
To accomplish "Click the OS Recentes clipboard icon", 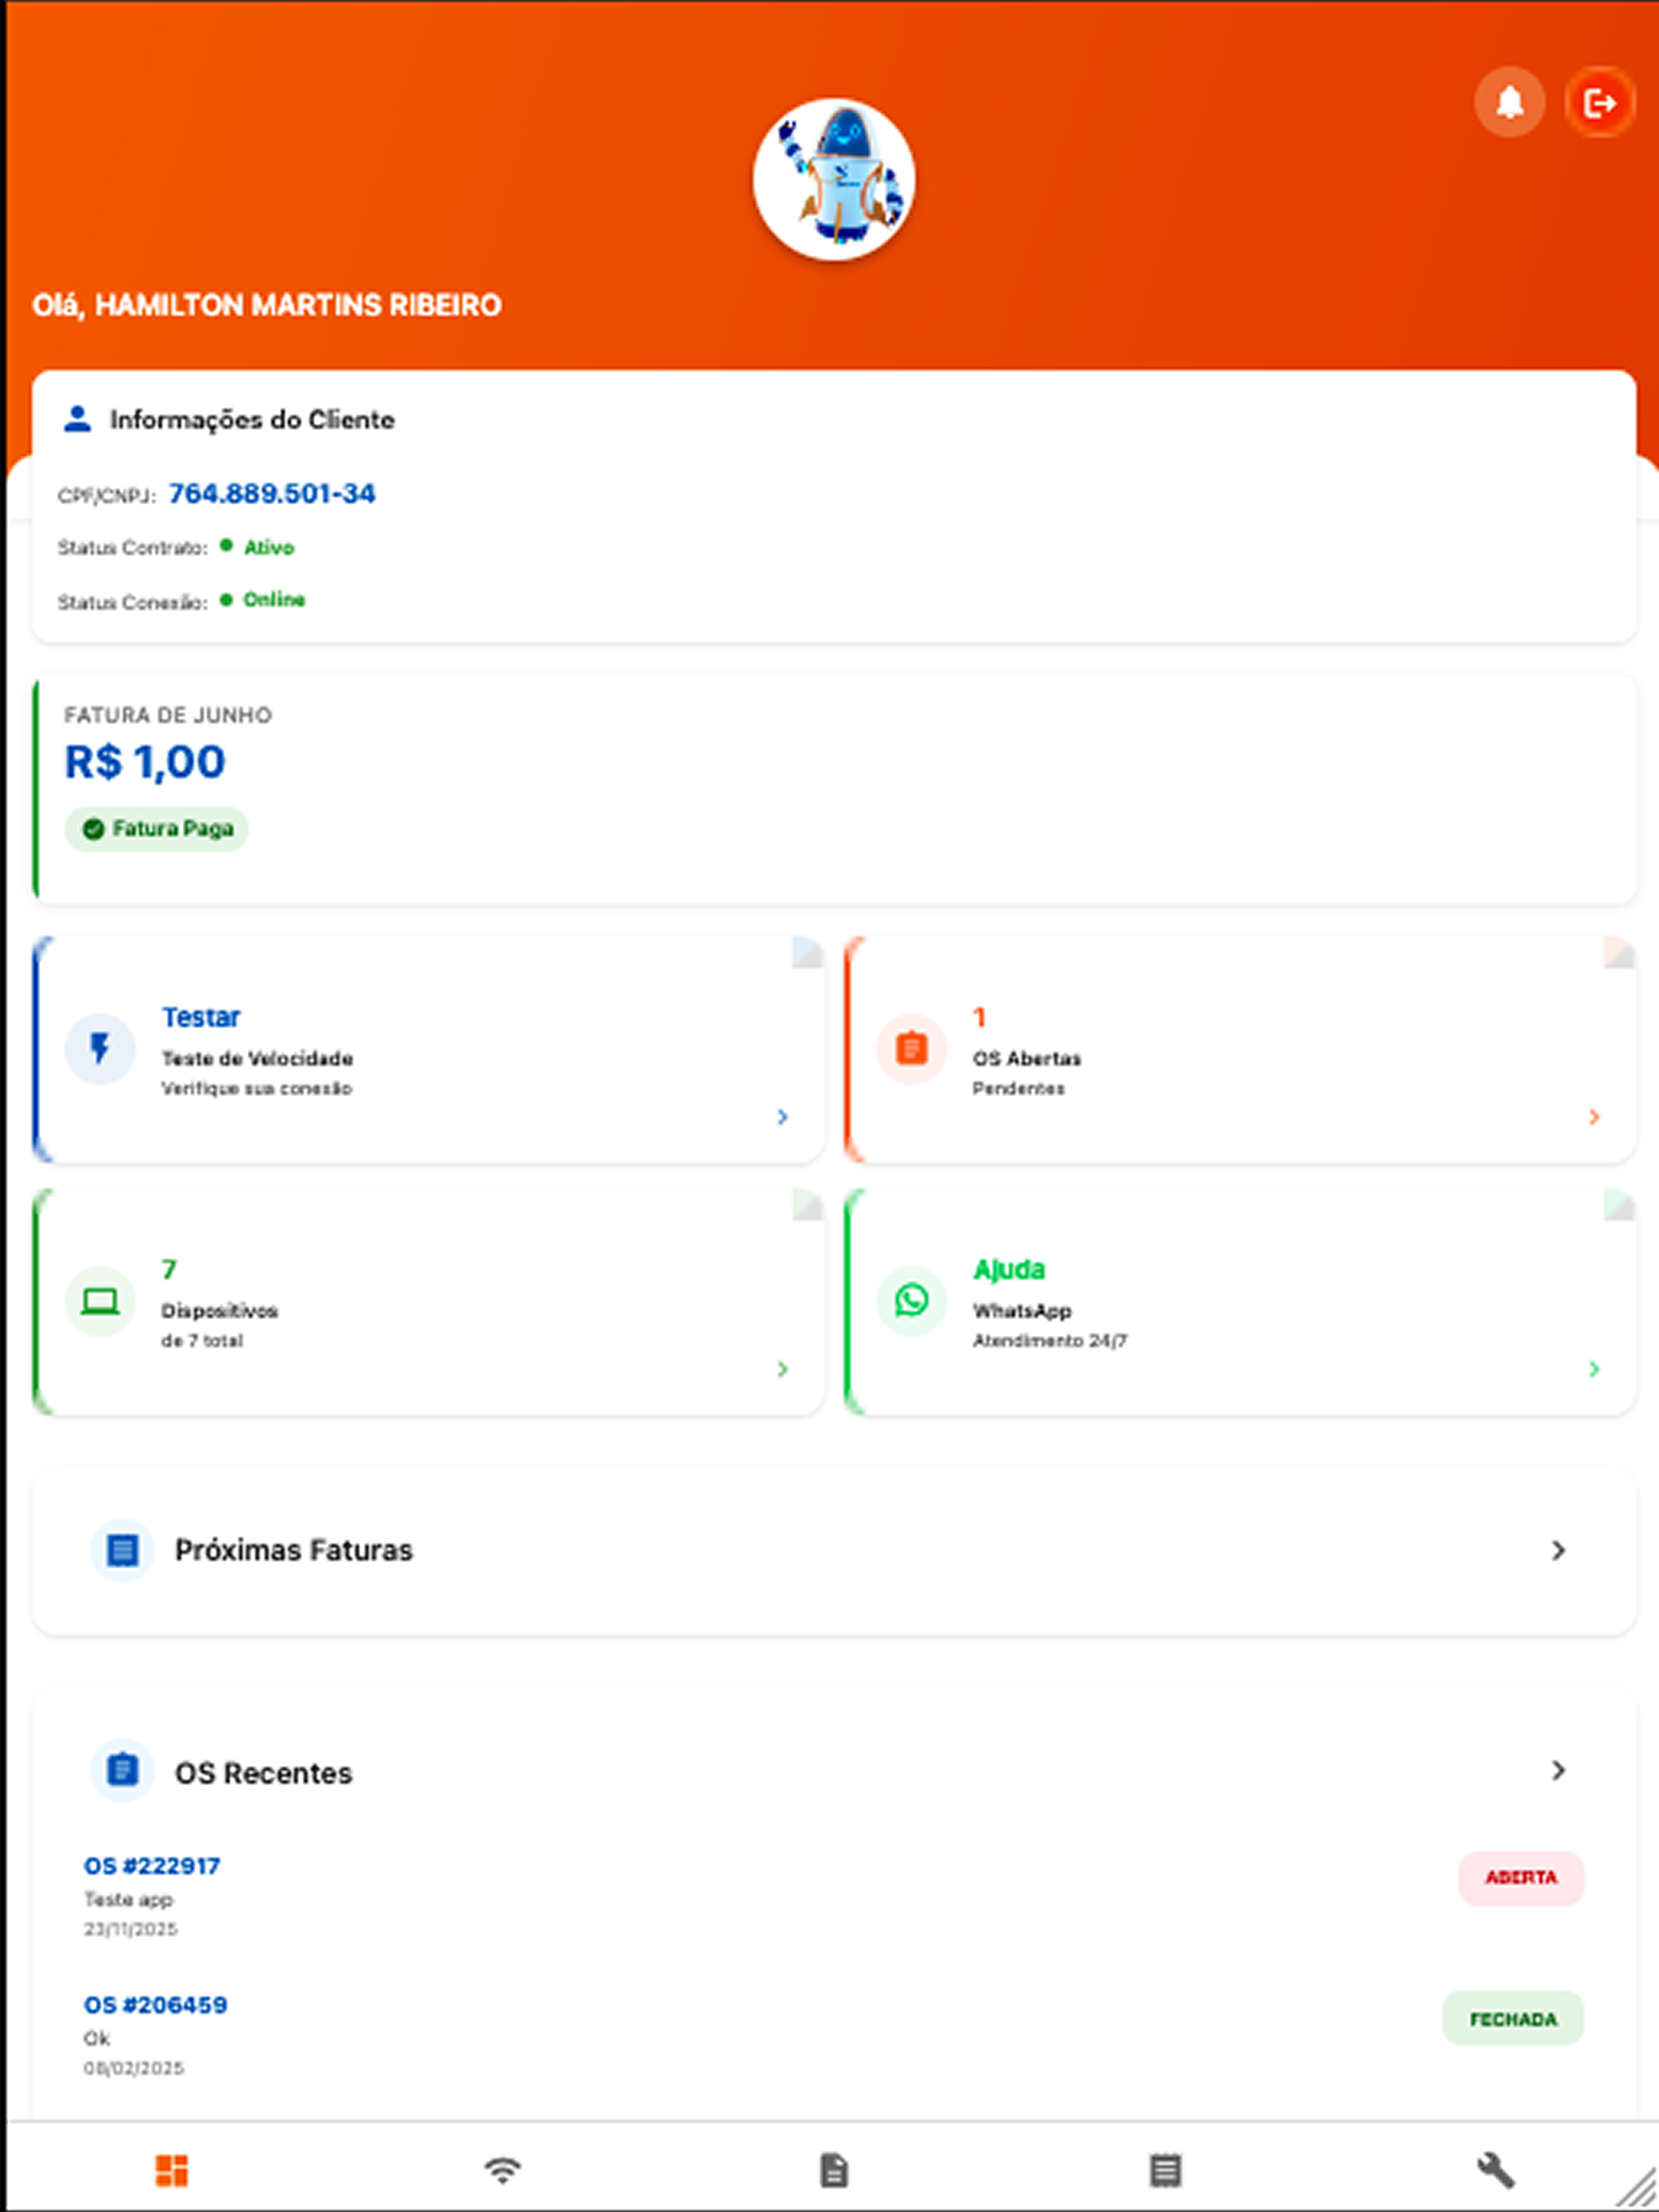I will click(122, 1770).
